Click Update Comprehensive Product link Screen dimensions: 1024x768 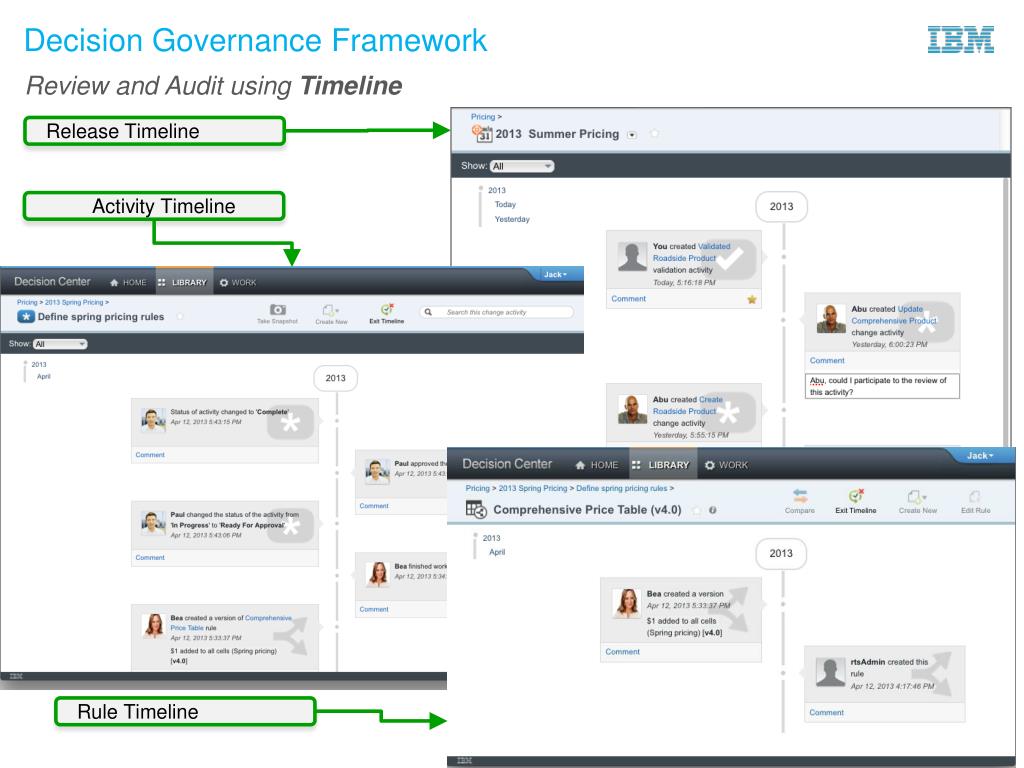pos(894,315)
